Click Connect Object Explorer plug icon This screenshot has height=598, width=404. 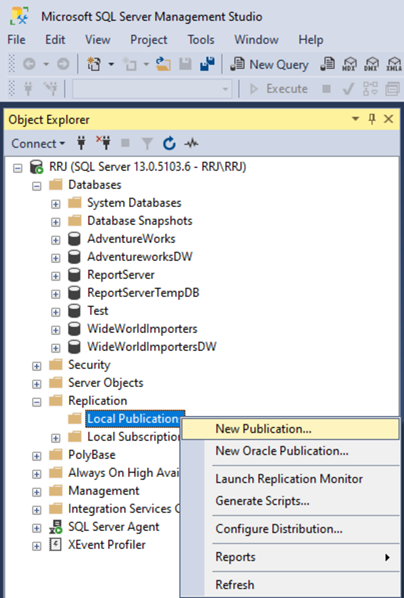click(x=81, y=143)
